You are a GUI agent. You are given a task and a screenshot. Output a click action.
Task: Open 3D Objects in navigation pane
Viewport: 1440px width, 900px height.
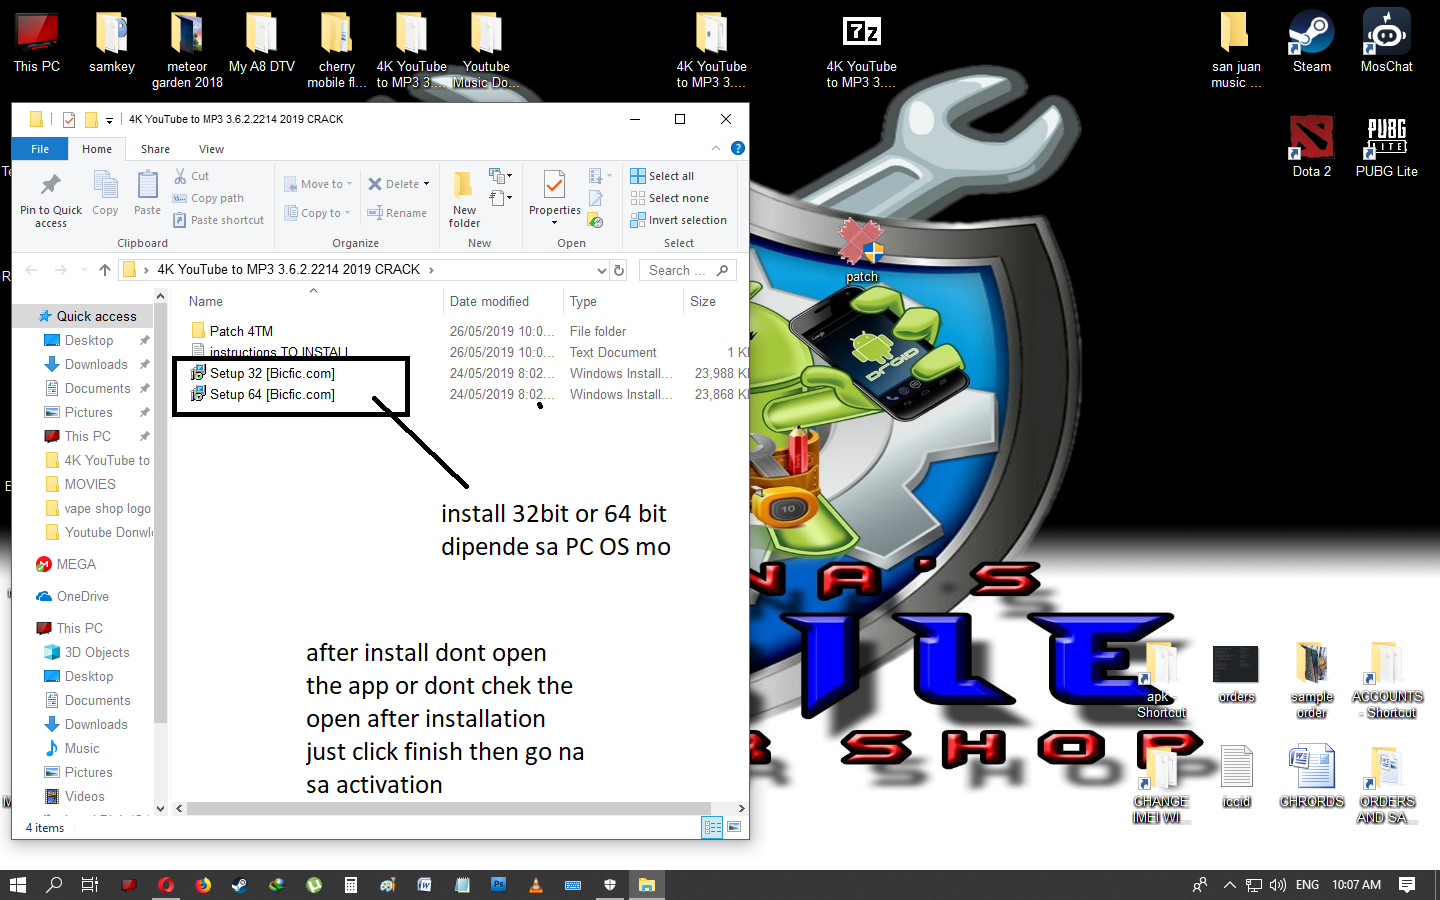coord(97,652)
